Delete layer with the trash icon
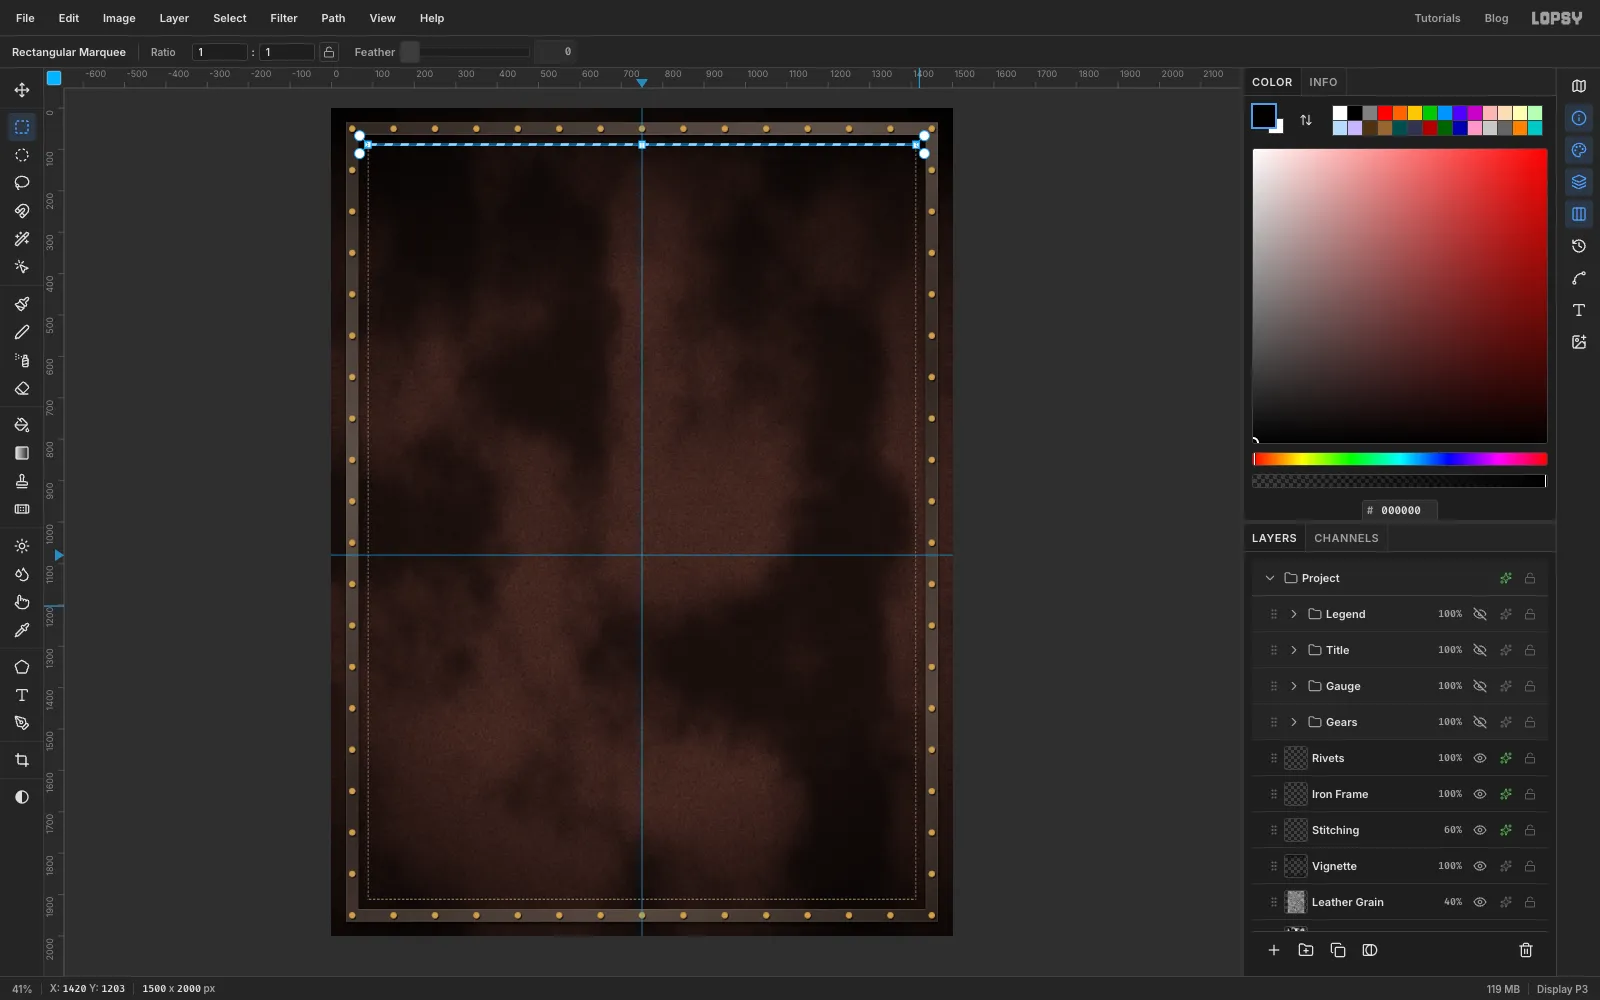Screen dimensions: 1600x1000 [1526, 950]
